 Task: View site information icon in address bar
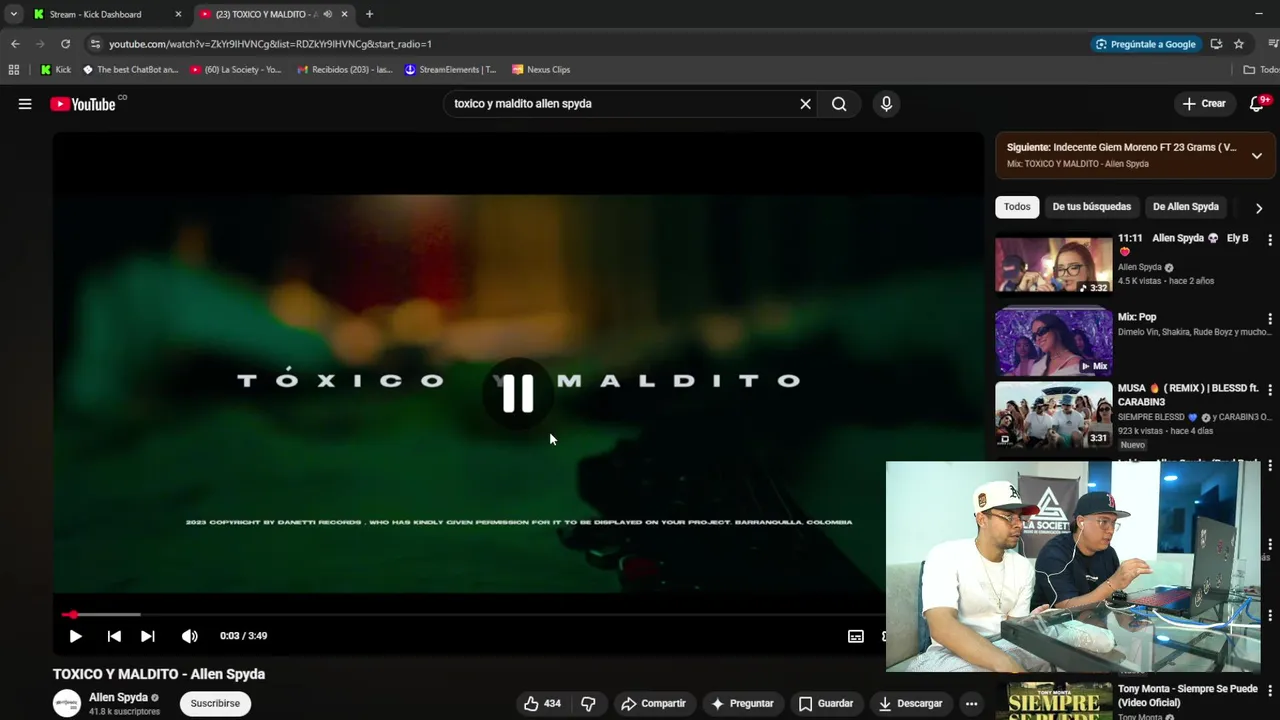(x=95, y=44)
